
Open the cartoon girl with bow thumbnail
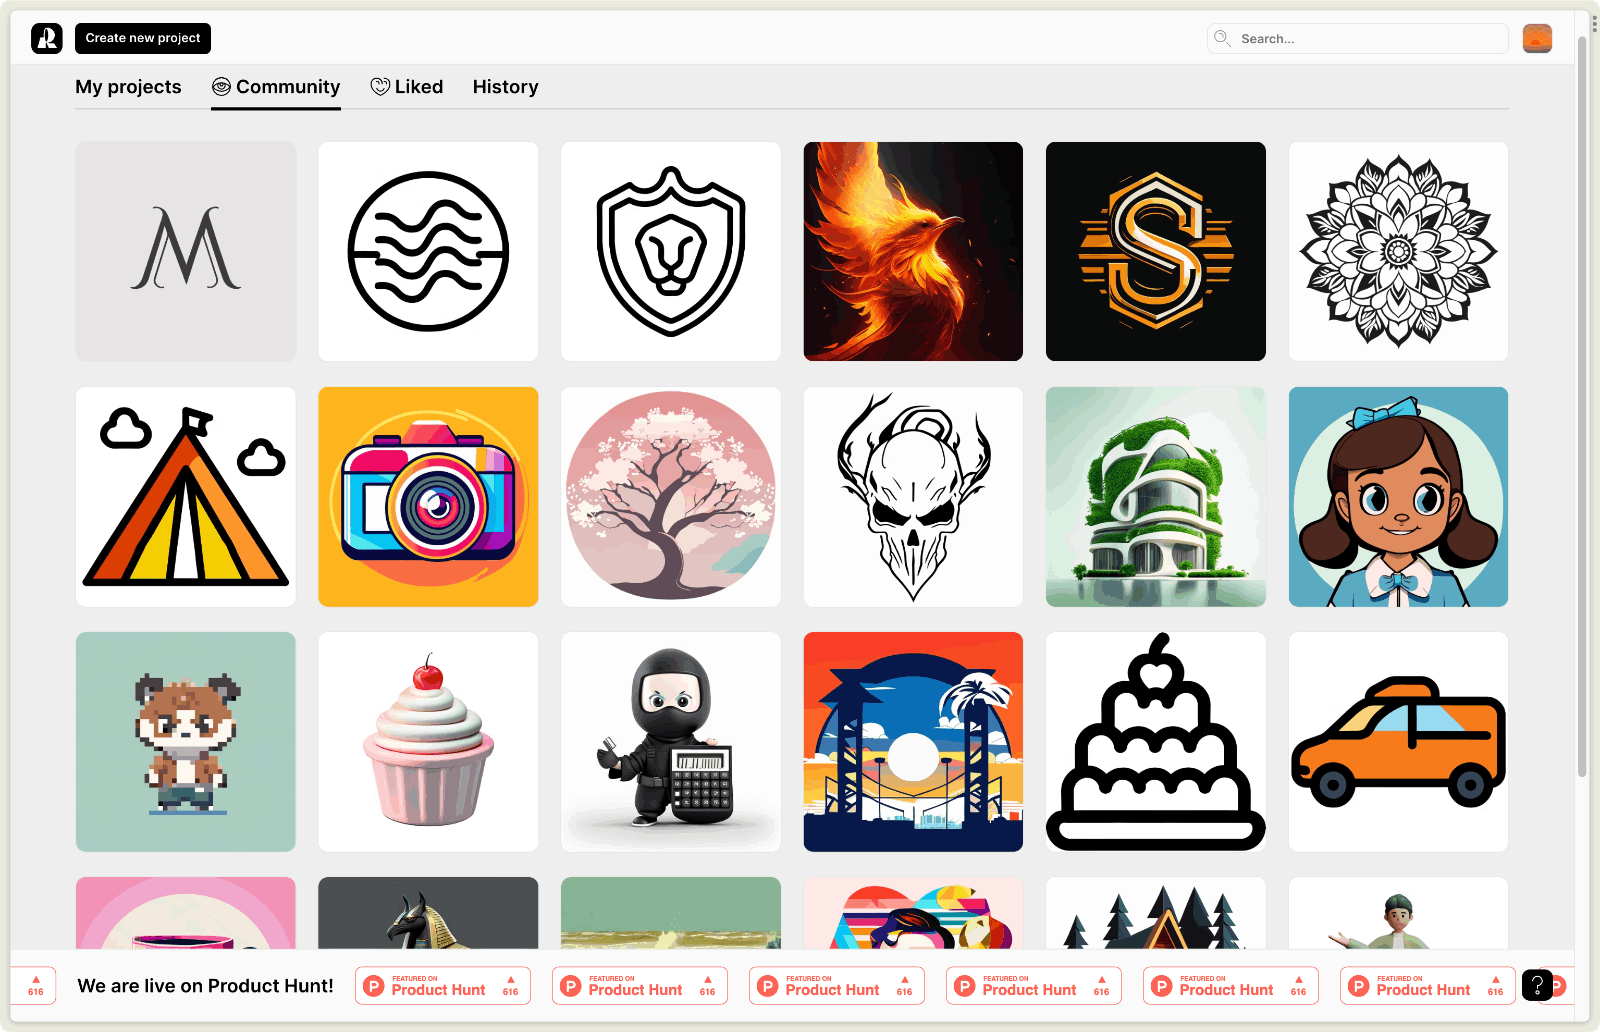(1398, 497)
